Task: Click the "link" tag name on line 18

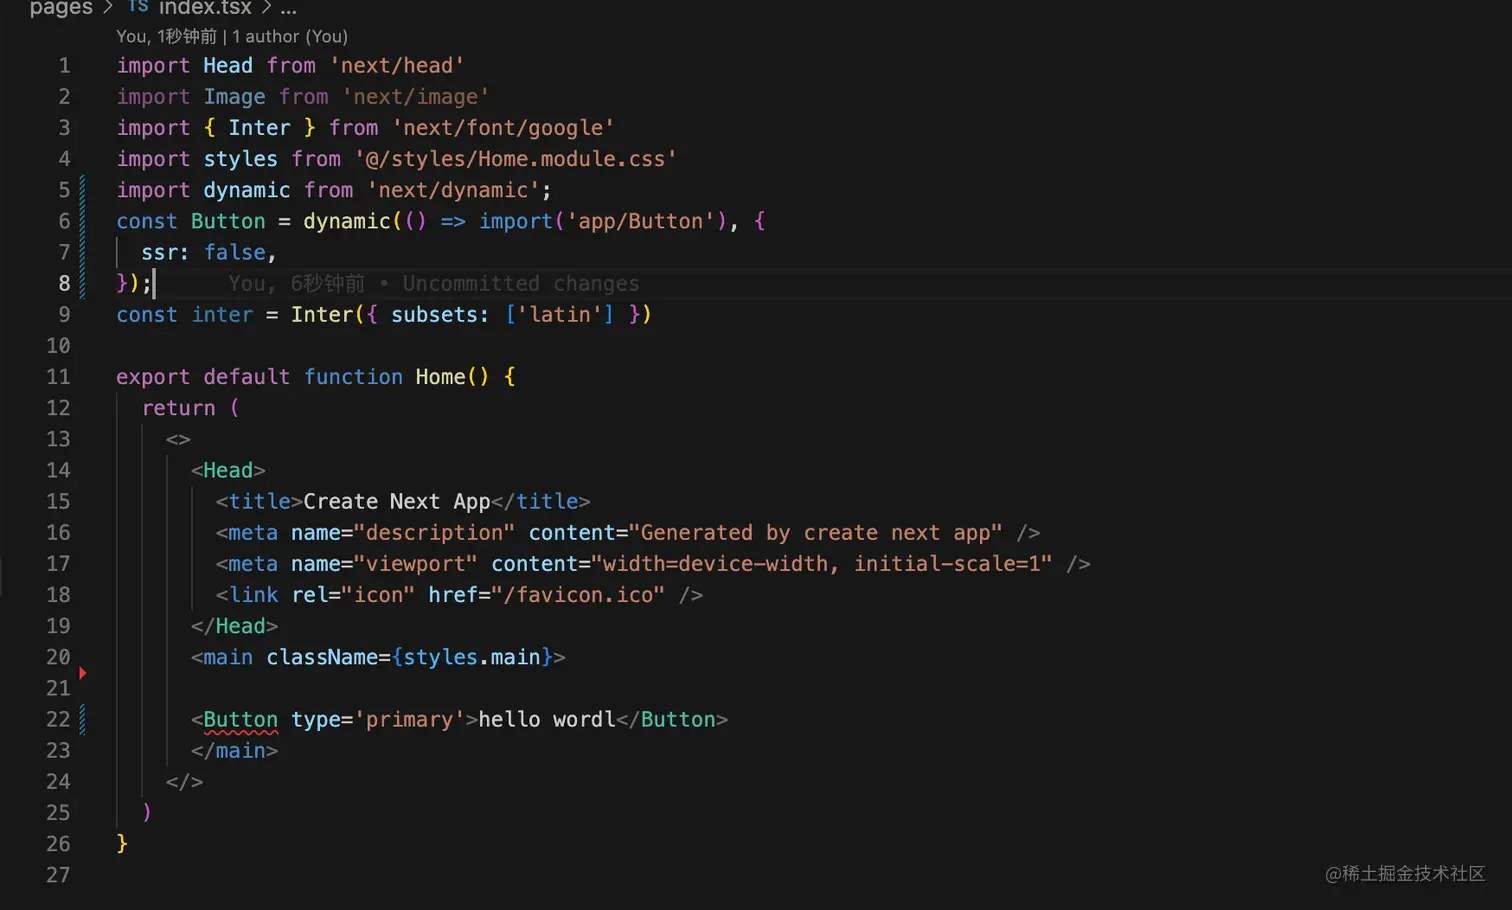Action: point(253,595)
